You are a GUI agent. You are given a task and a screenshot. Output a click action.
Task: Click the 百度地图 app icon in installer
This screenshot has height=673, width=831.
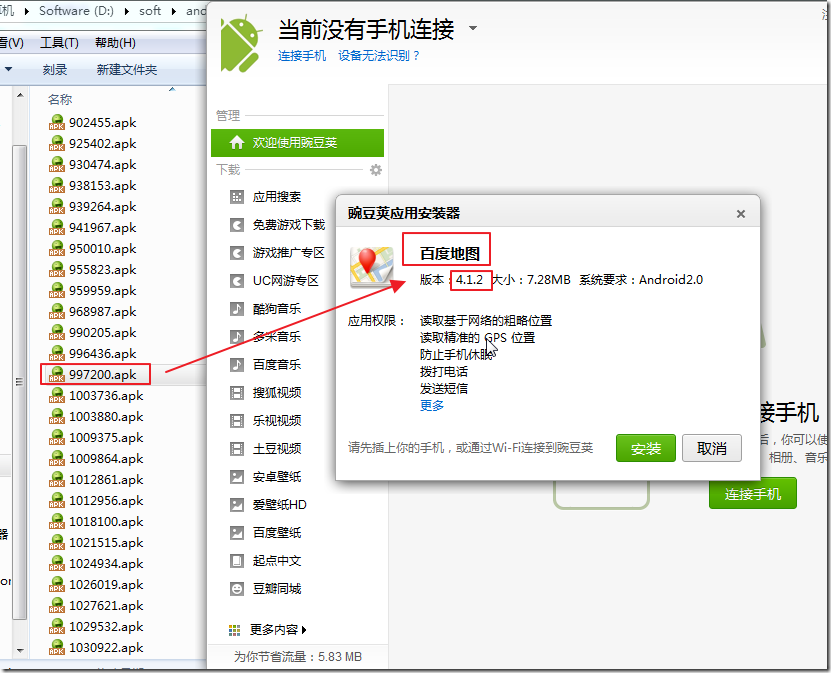(x=372, y=268)
